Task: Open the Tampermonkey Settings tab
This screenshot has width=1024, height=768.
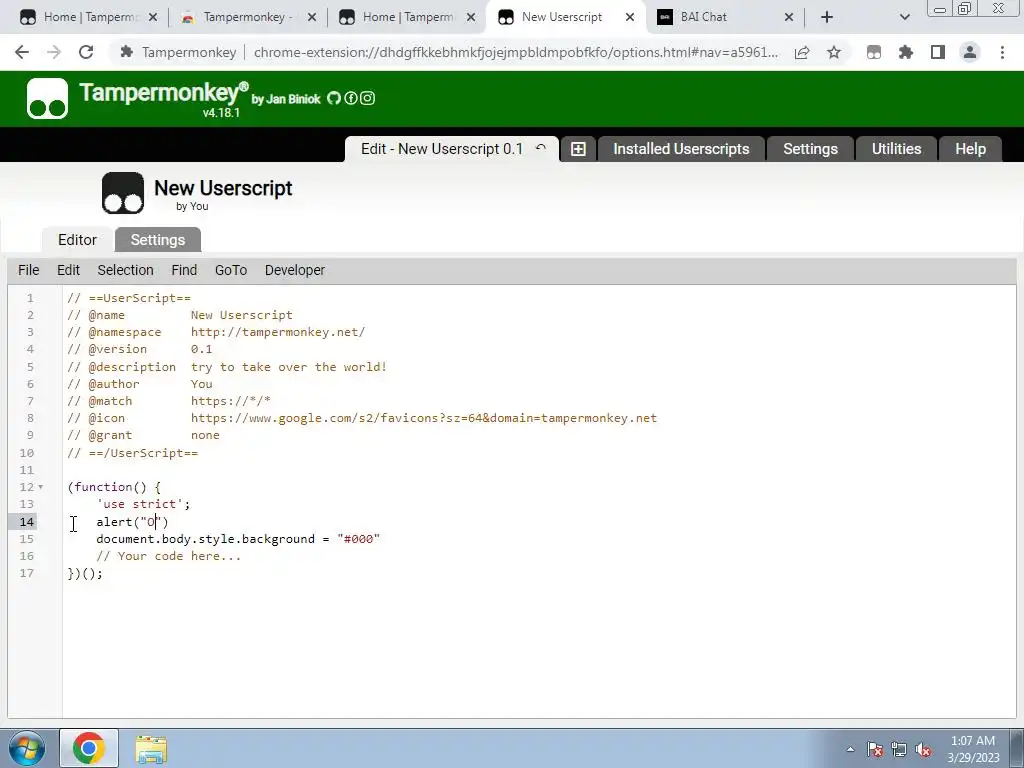Action: click(x=810, y=149)
